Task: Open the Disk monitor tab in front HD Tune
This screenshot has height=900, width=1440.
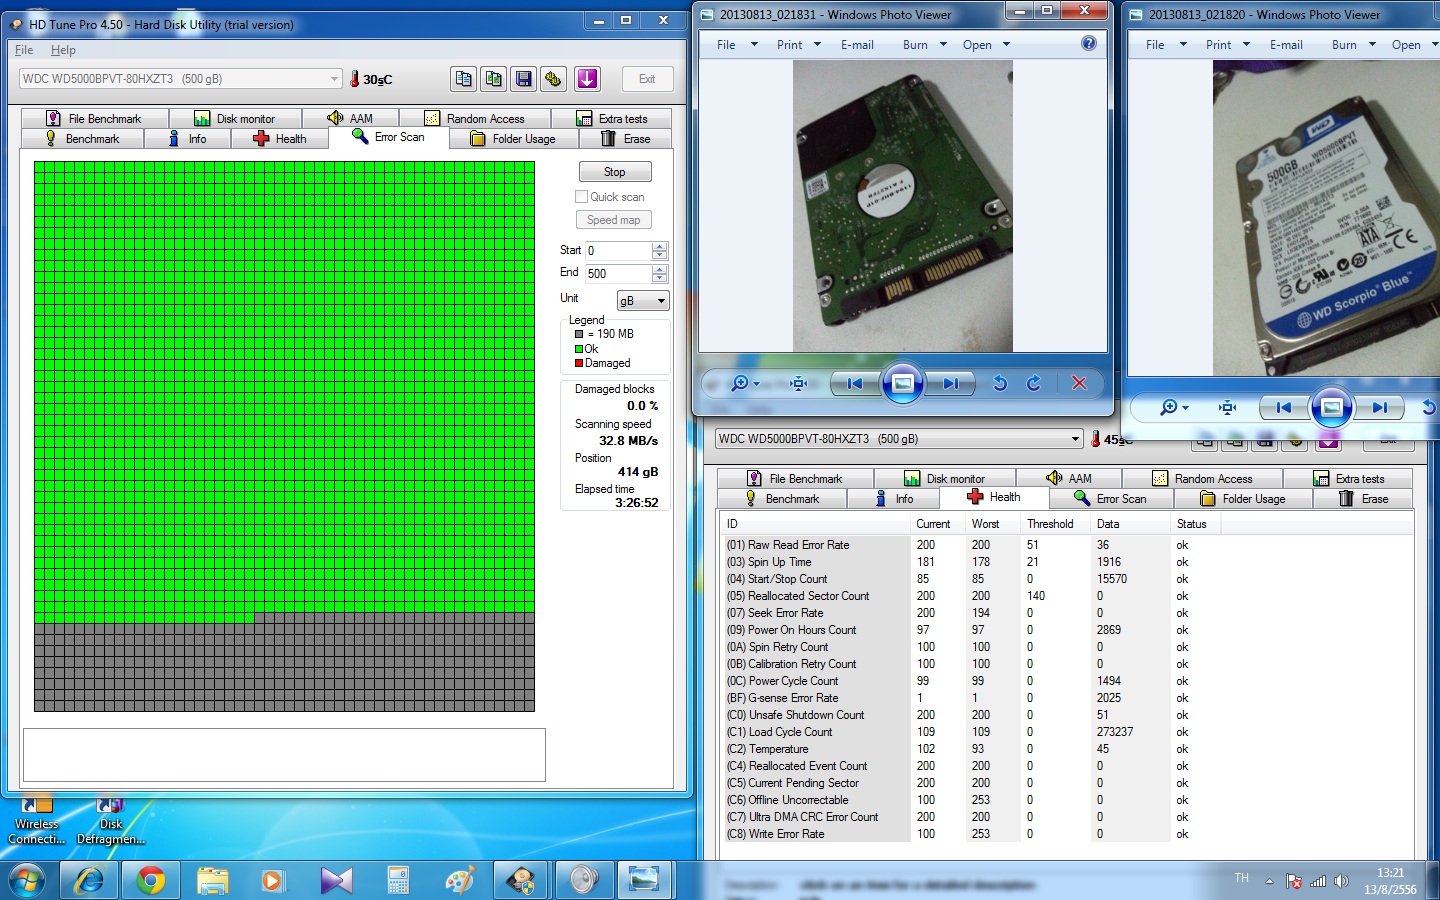Action: [x=234, y=118]
